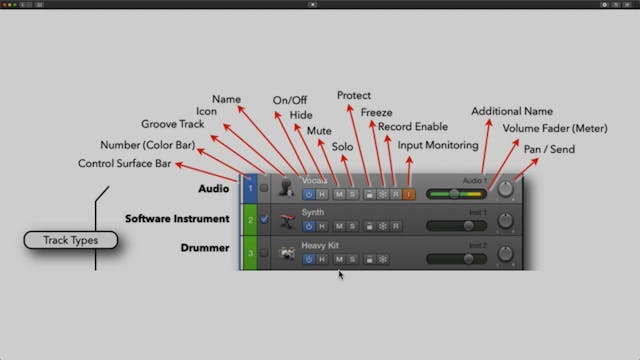Freeze the Vocals track using snowflake icon

pos(382,195)
